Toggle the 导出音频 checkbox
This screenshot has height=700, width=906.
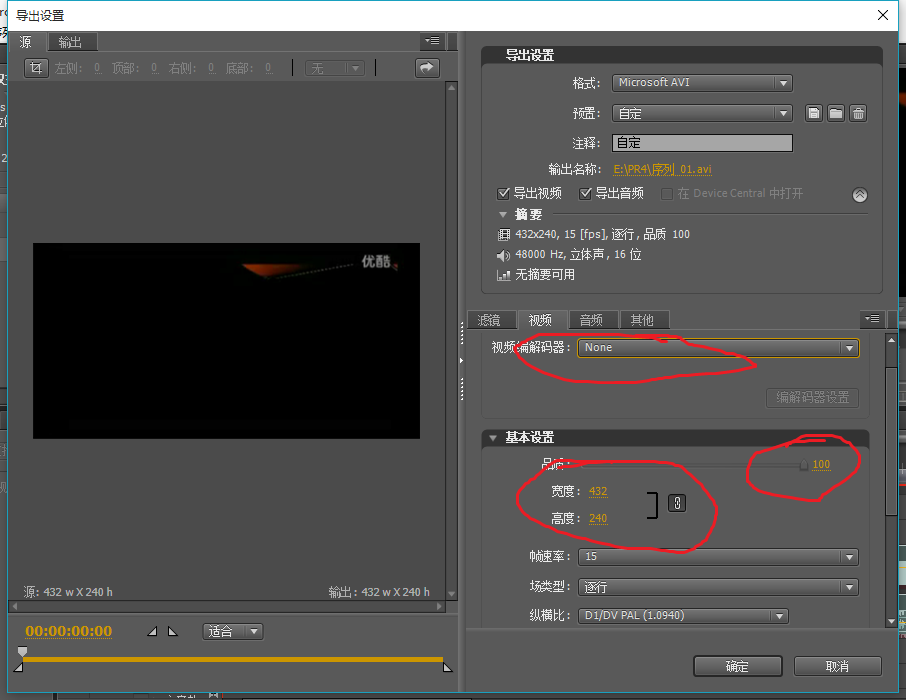point(585,193)
